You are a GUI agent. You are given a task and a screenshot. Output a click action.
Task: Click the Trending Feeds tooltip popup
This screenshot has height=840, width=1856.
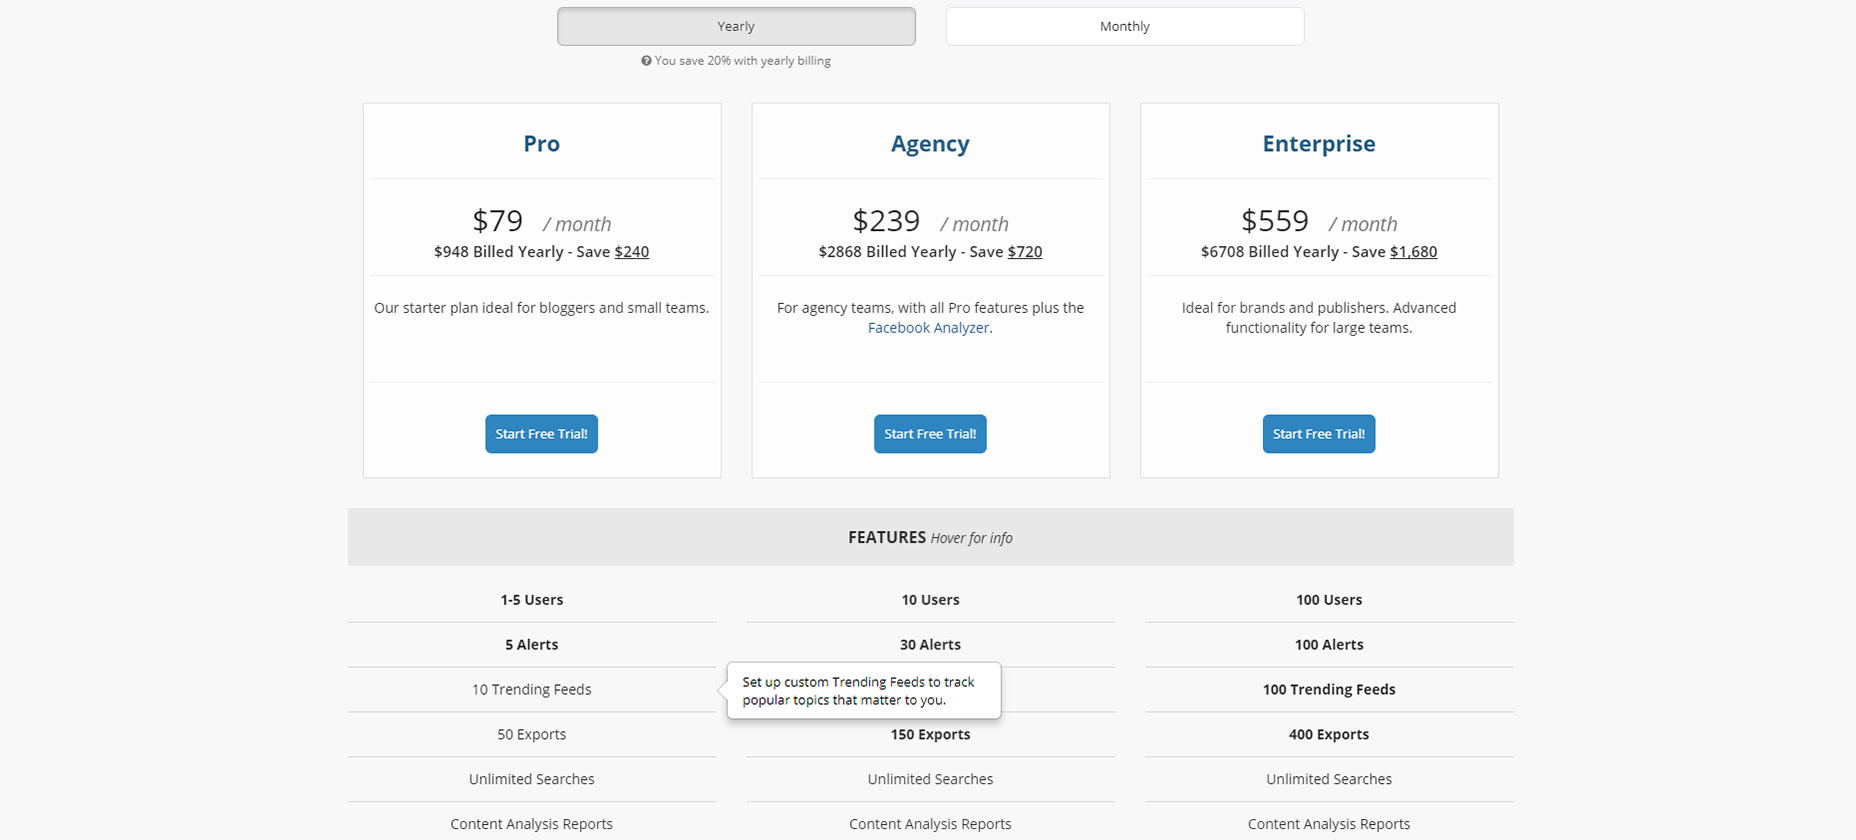click(x=863, y=691)
